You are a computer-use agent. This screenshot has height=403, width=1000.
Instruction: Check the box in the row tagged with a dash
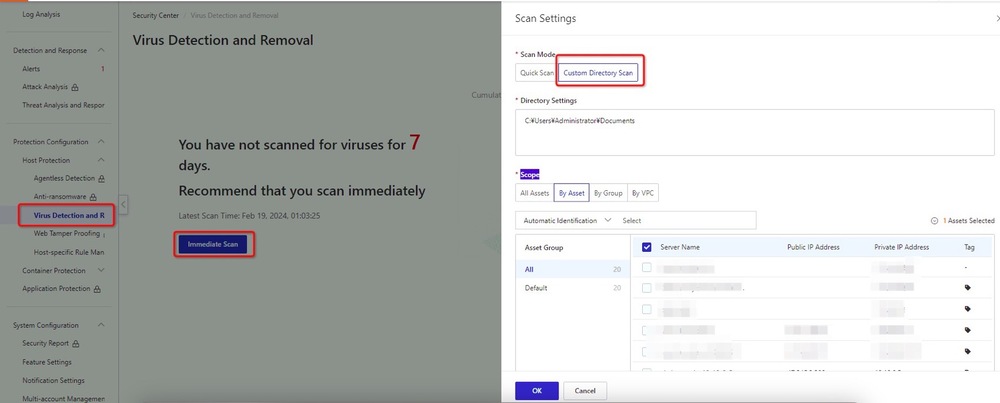pos(647,267)
